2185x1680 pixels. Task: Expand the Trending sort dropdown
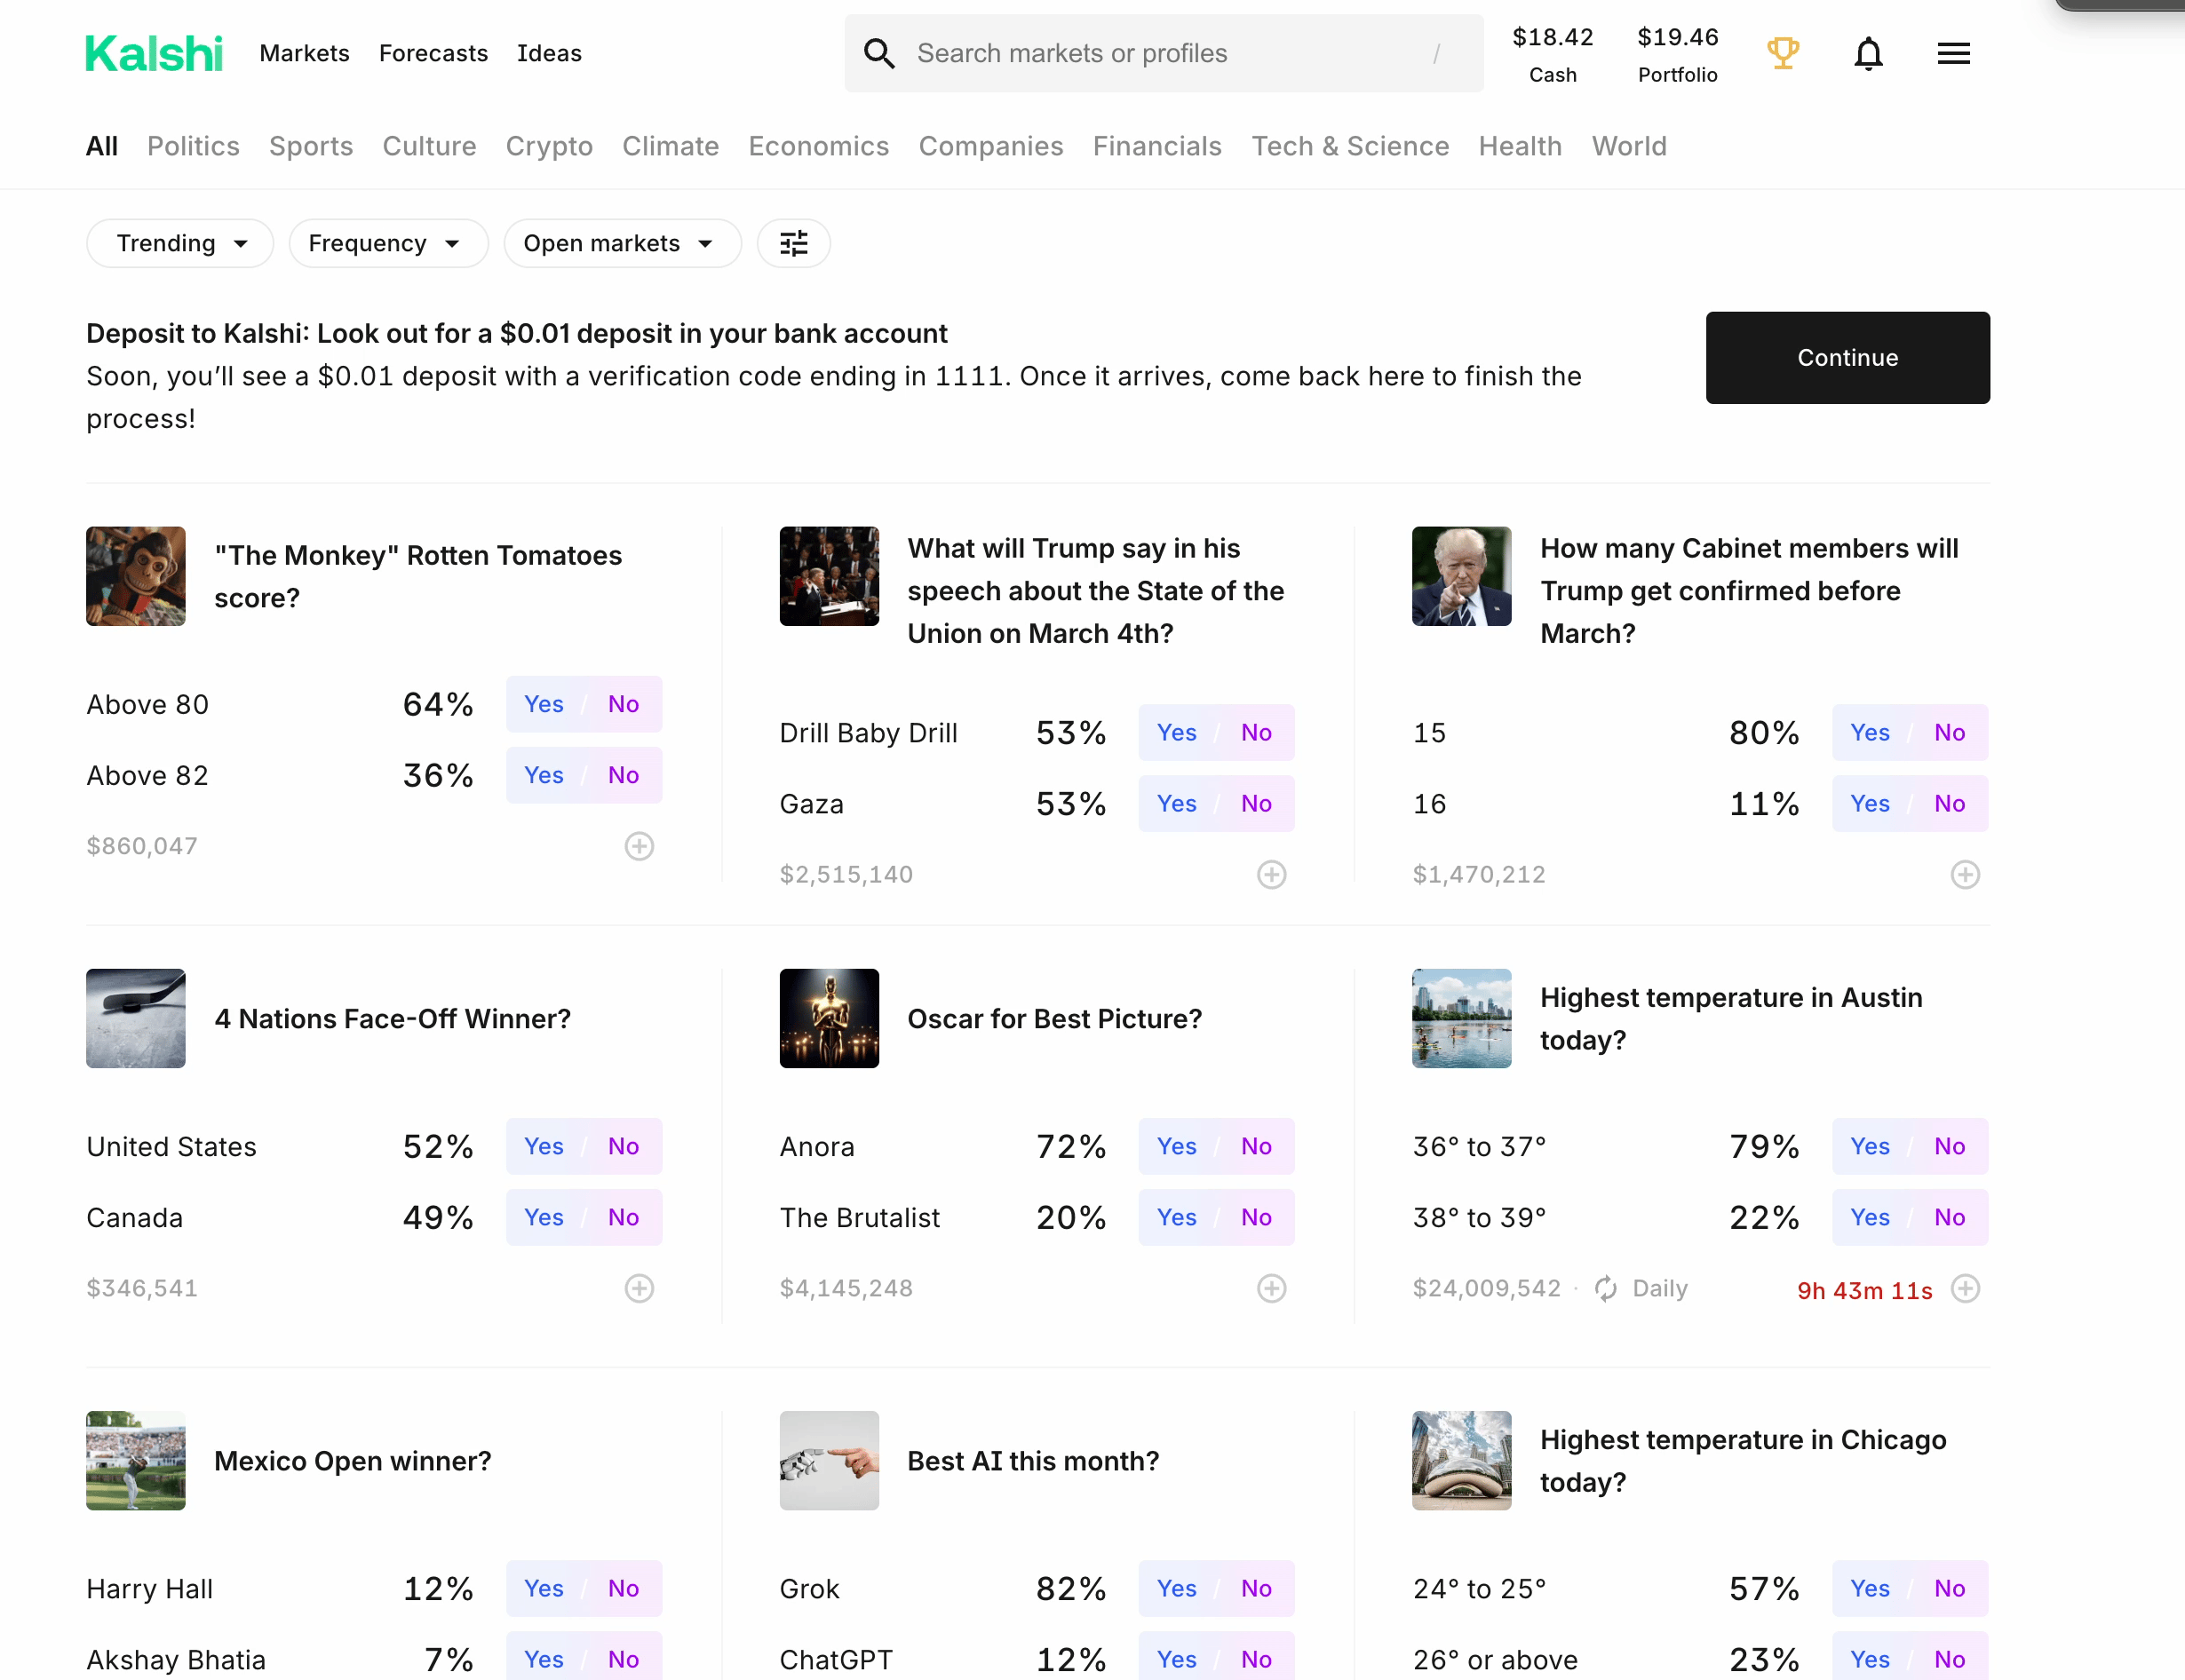pyautogui.click(x=180, y=243)
